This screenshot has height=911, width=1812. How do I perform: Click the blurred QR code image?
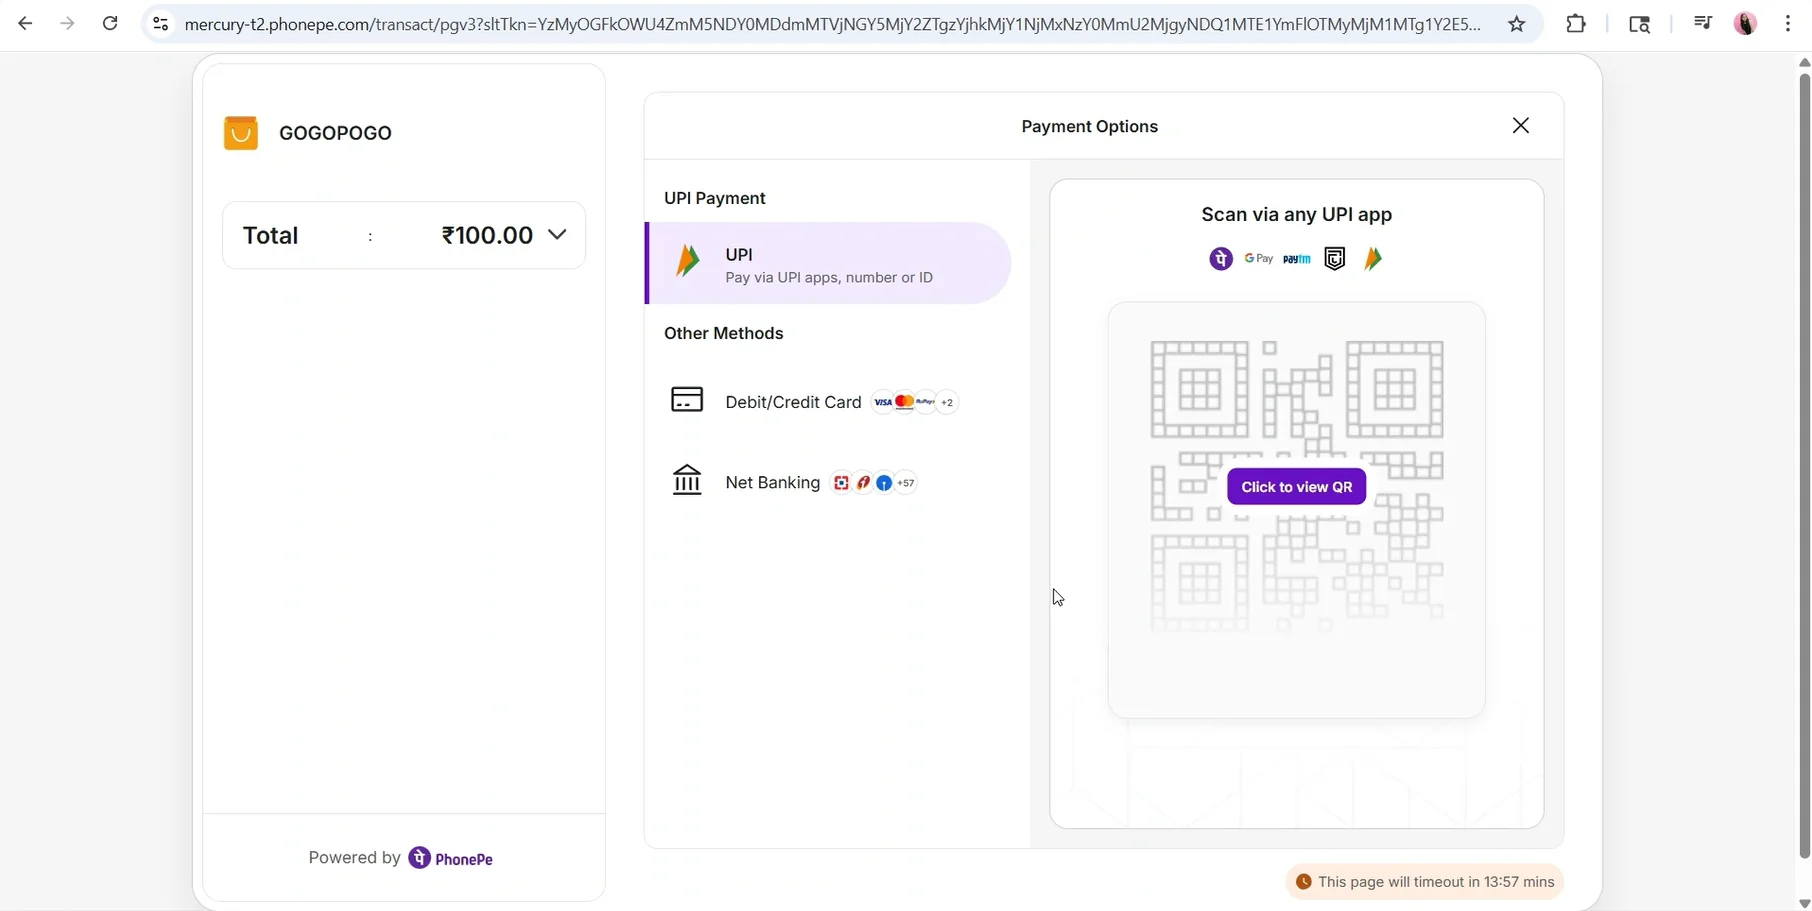coord(1297,487)
